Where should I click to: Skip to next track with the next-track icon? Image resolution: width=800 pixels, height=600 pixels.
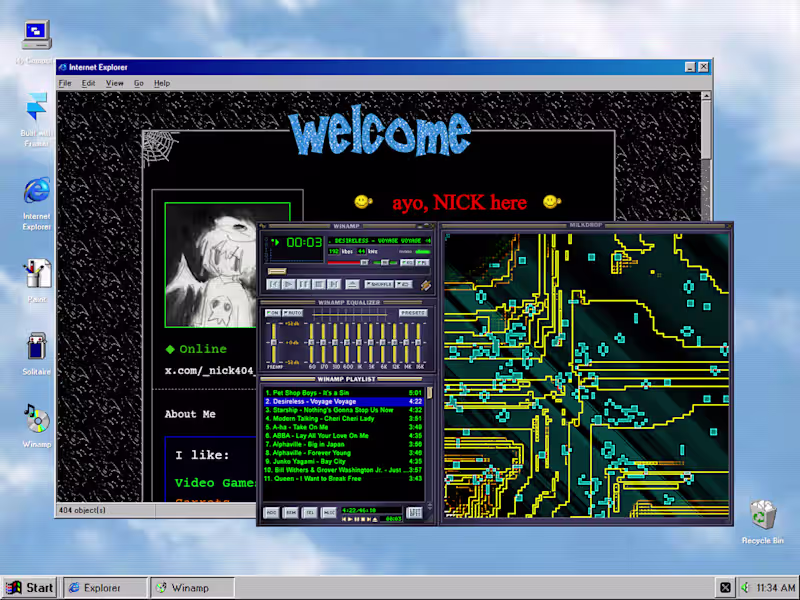click(332, 285)
